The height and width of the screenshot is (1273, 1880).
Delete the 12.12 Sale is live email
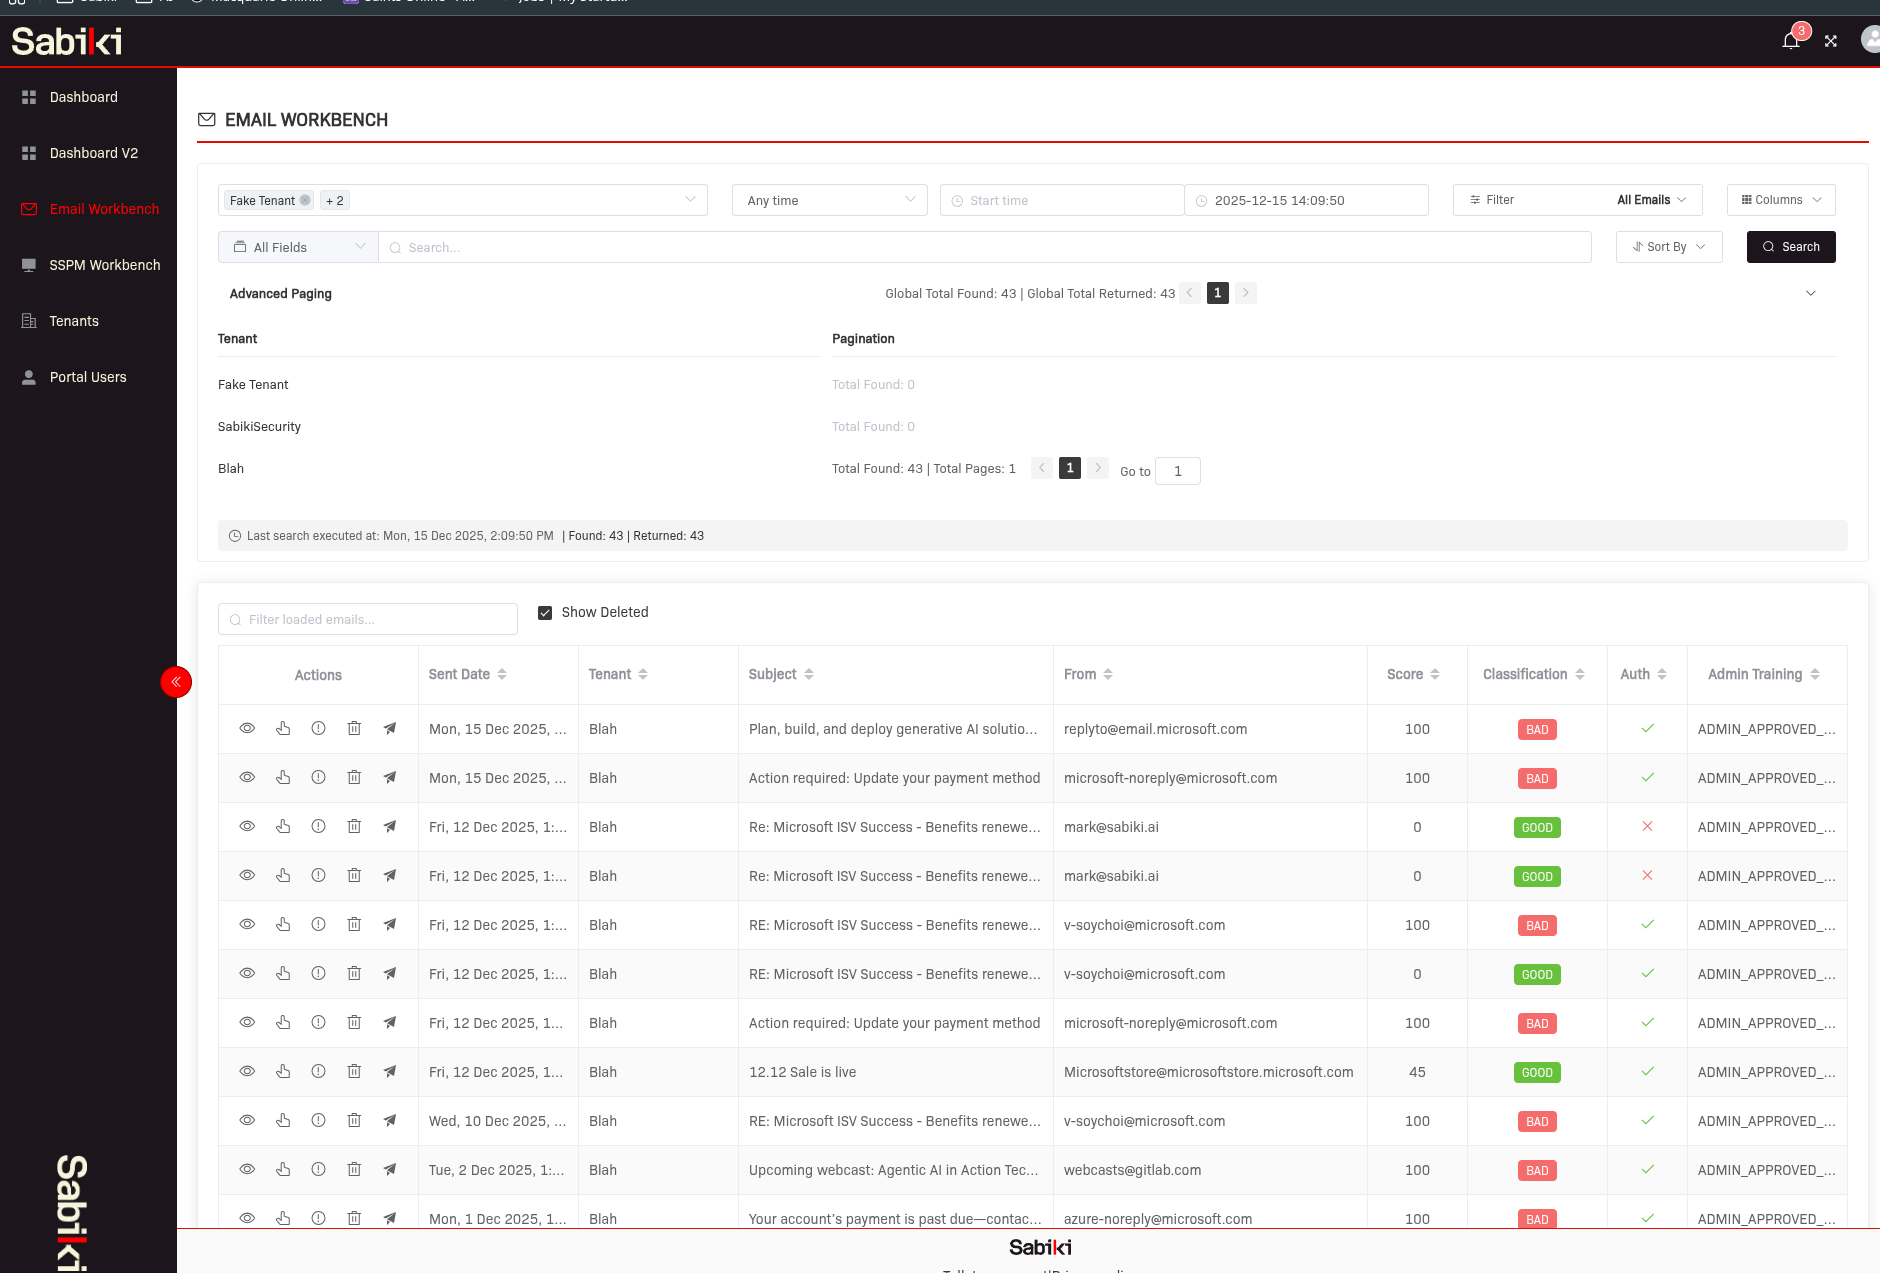pyautogui.click(x=354, y=1072)
